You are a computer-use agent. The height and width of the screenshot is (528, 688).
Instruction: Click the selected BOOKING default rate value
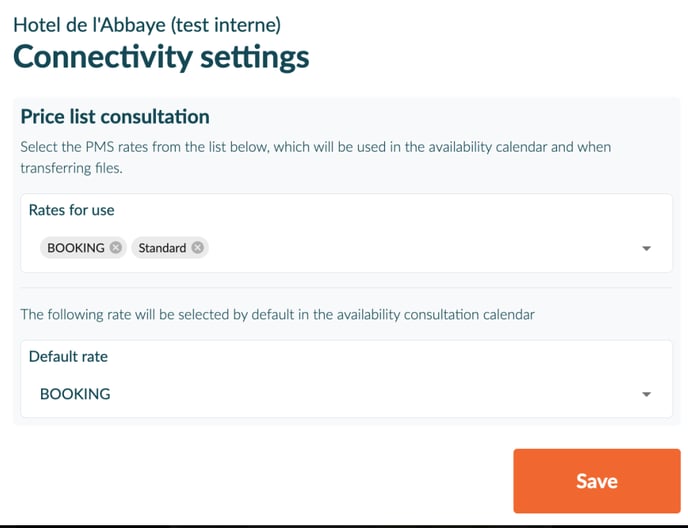75,394
